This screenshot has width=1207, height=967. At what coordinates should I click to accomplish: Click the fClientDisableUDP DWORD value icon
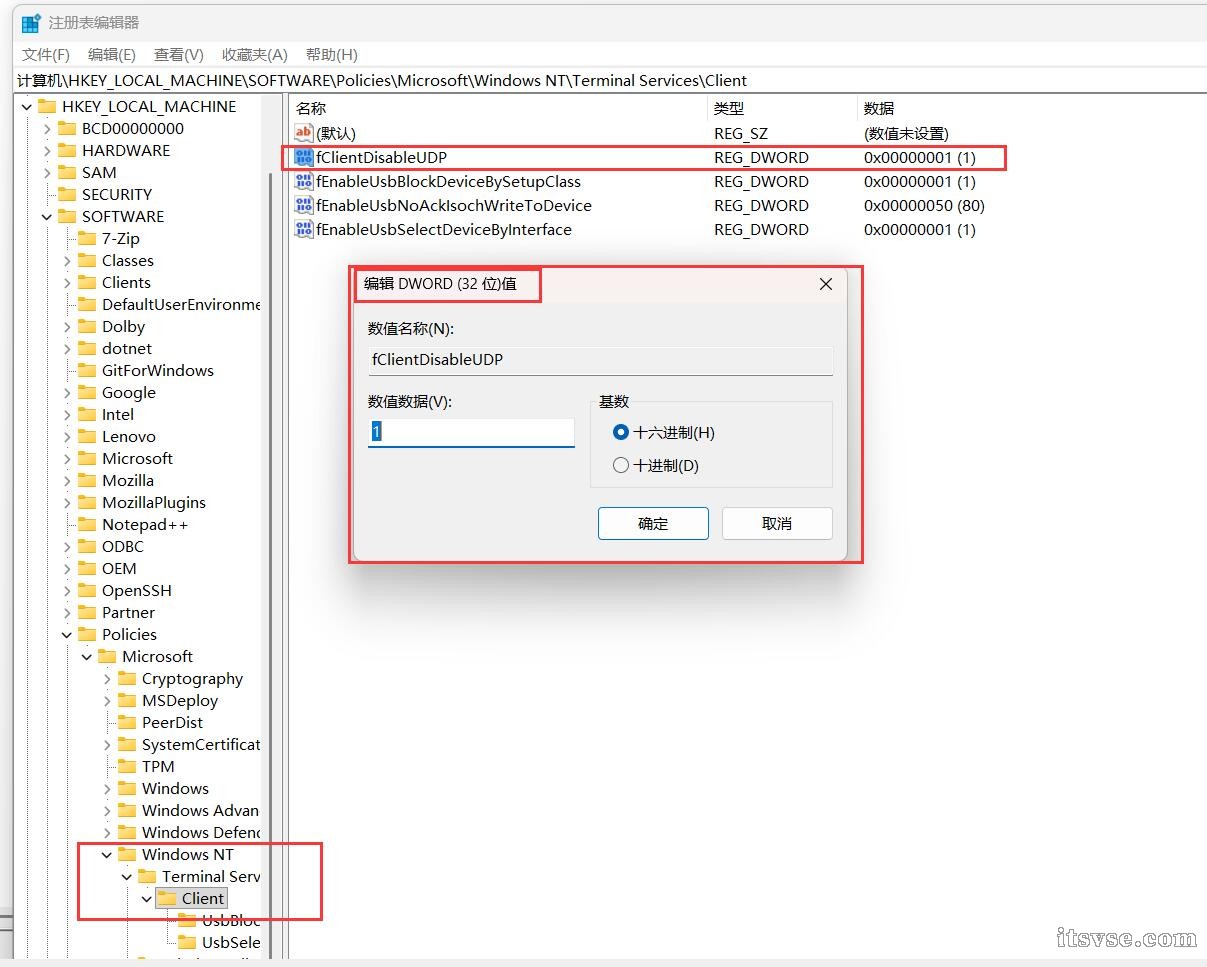tap(304, 158)
